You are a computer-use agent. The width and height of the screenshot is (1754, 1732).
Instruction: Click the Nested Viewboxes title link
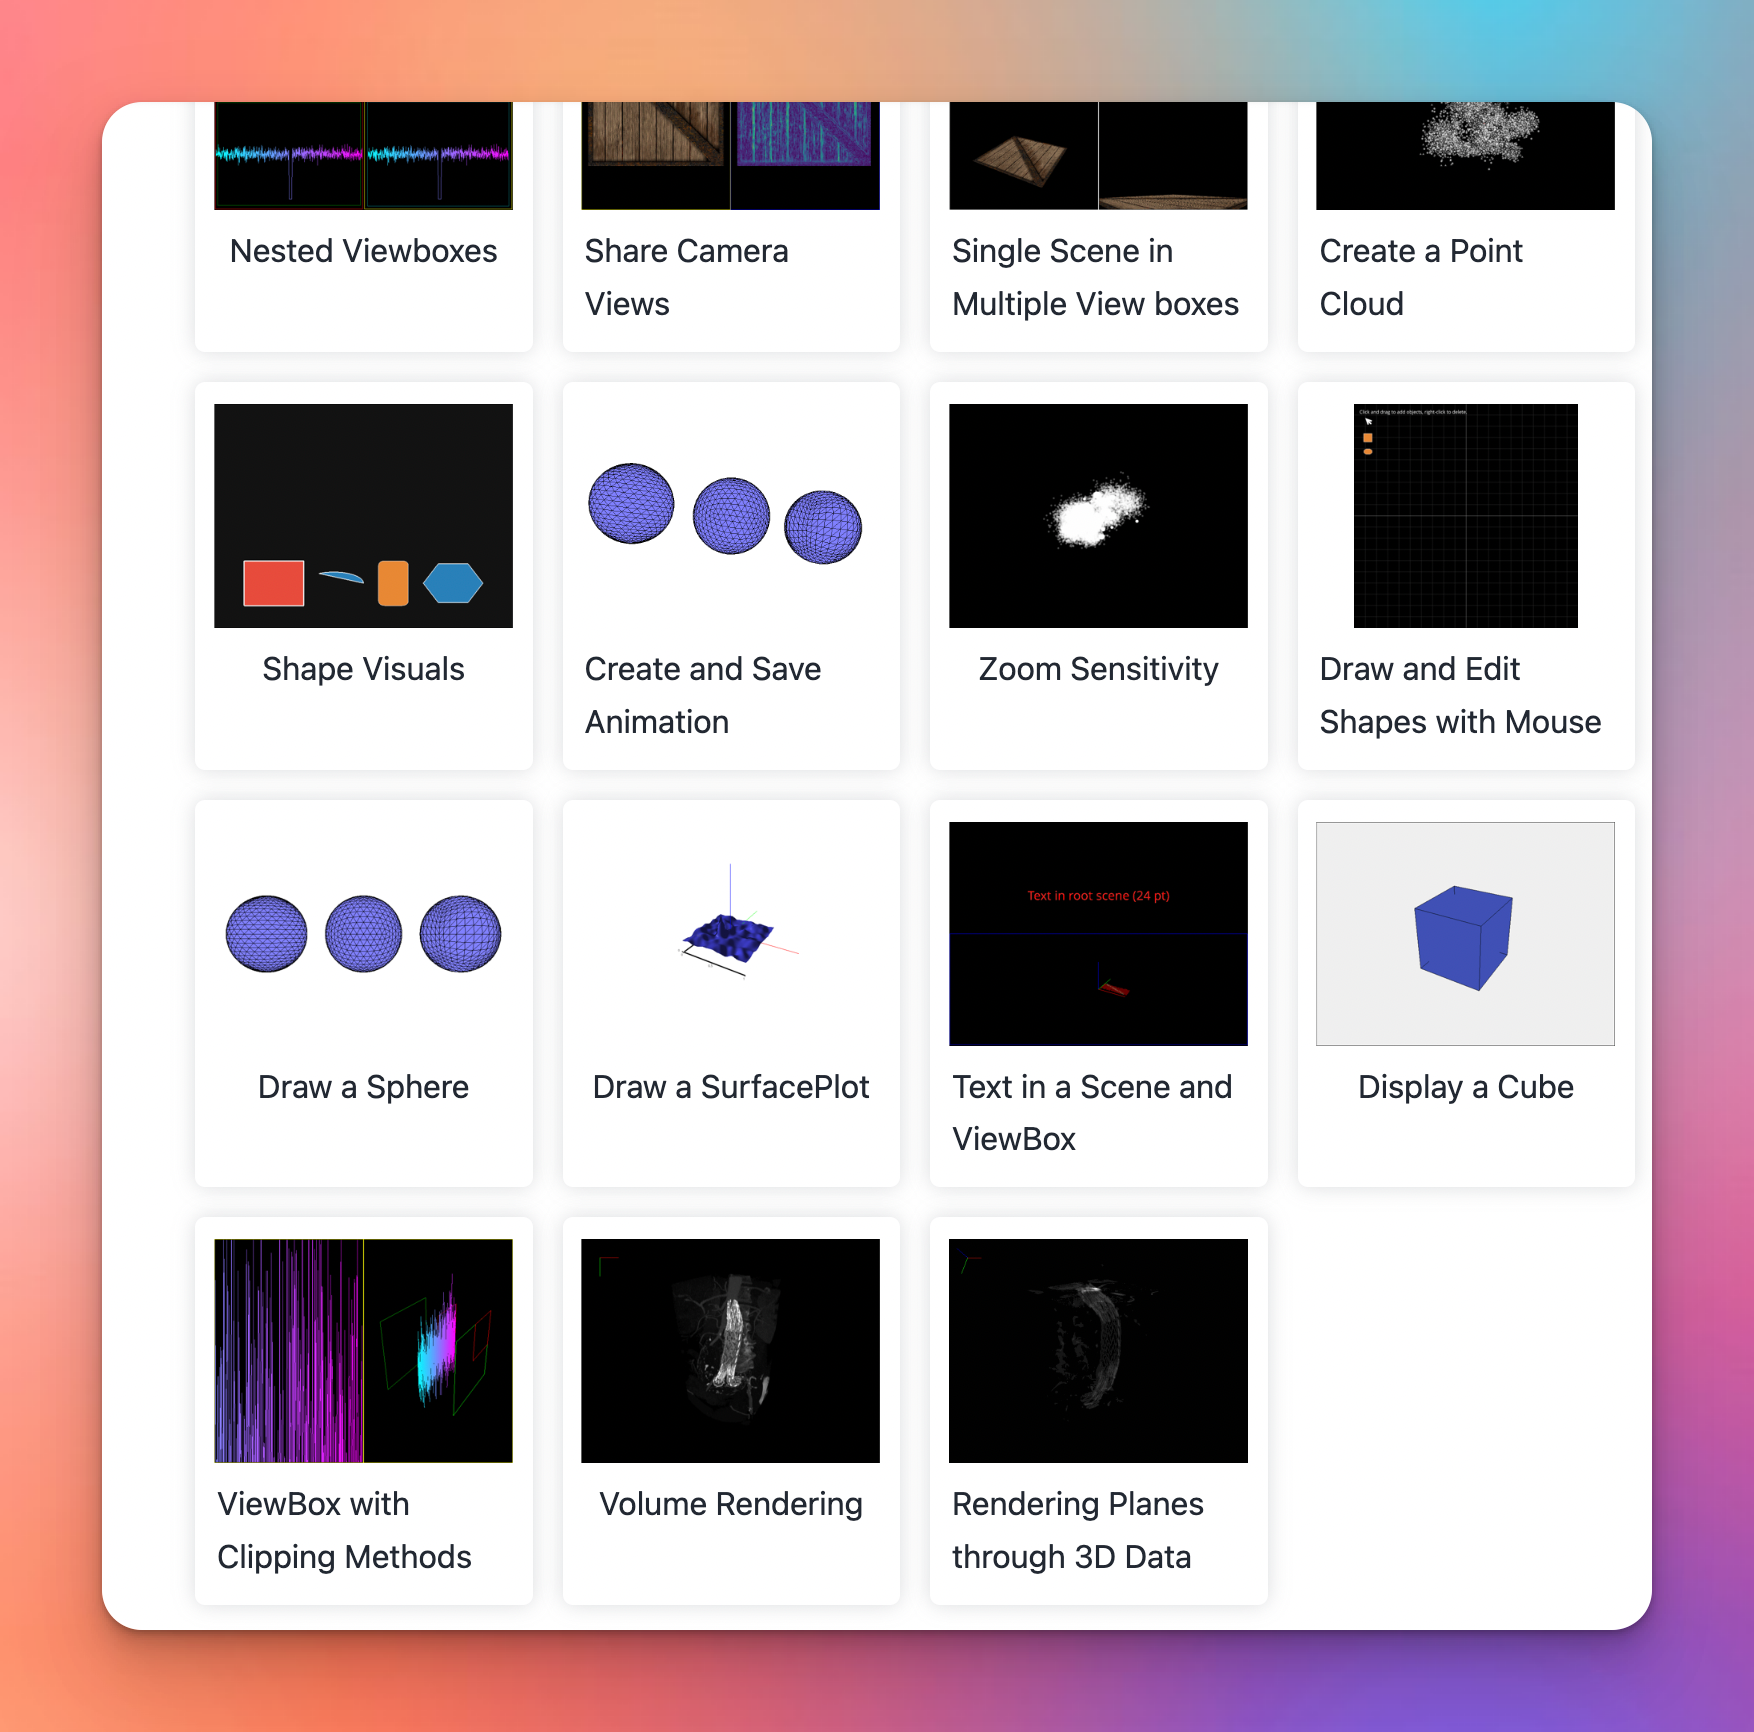[x=363, y=251]
